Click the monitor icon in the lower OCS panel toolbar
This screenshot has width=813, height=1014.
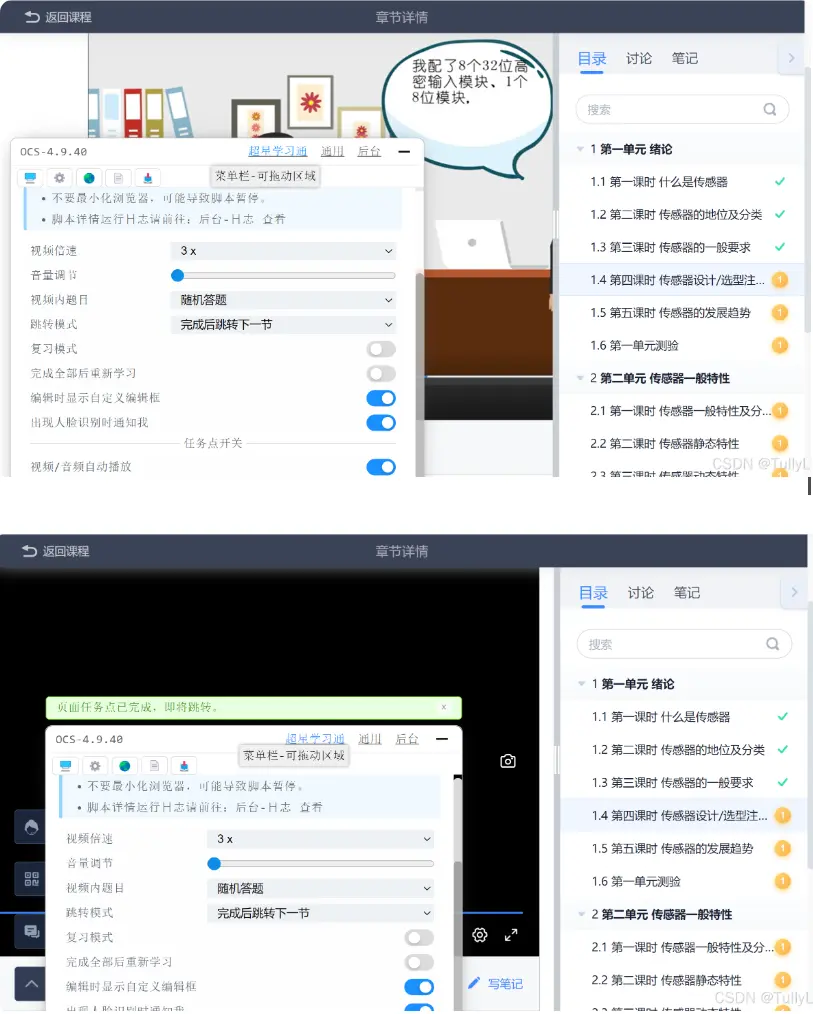65,766
